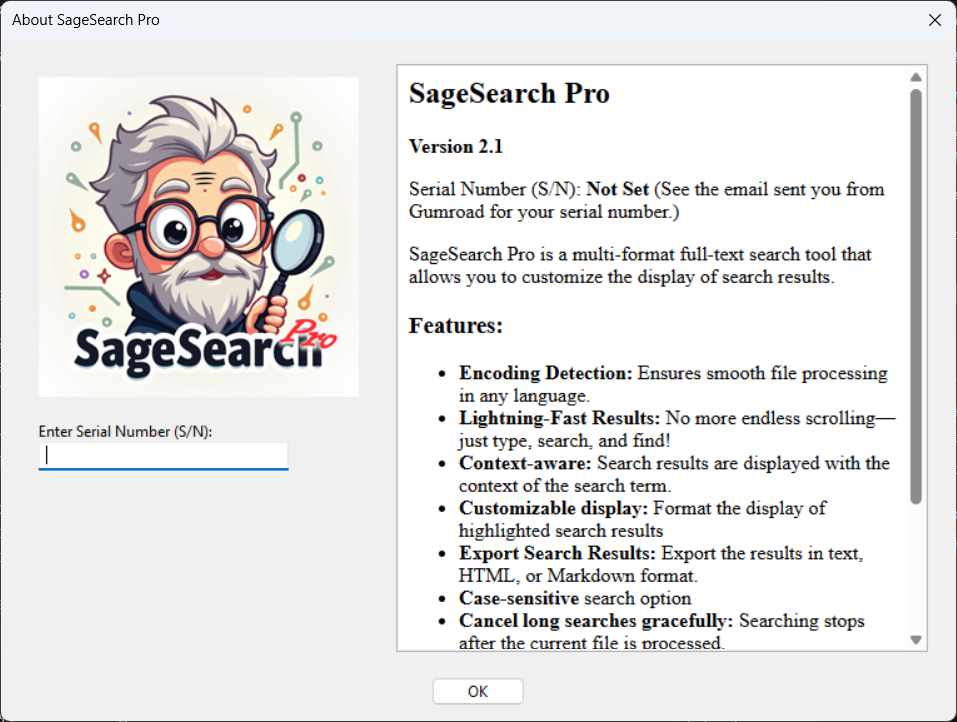Click the 'Lightning-Fast Results:' feature text
Screen dimensions: 957x722
[560, 418]
